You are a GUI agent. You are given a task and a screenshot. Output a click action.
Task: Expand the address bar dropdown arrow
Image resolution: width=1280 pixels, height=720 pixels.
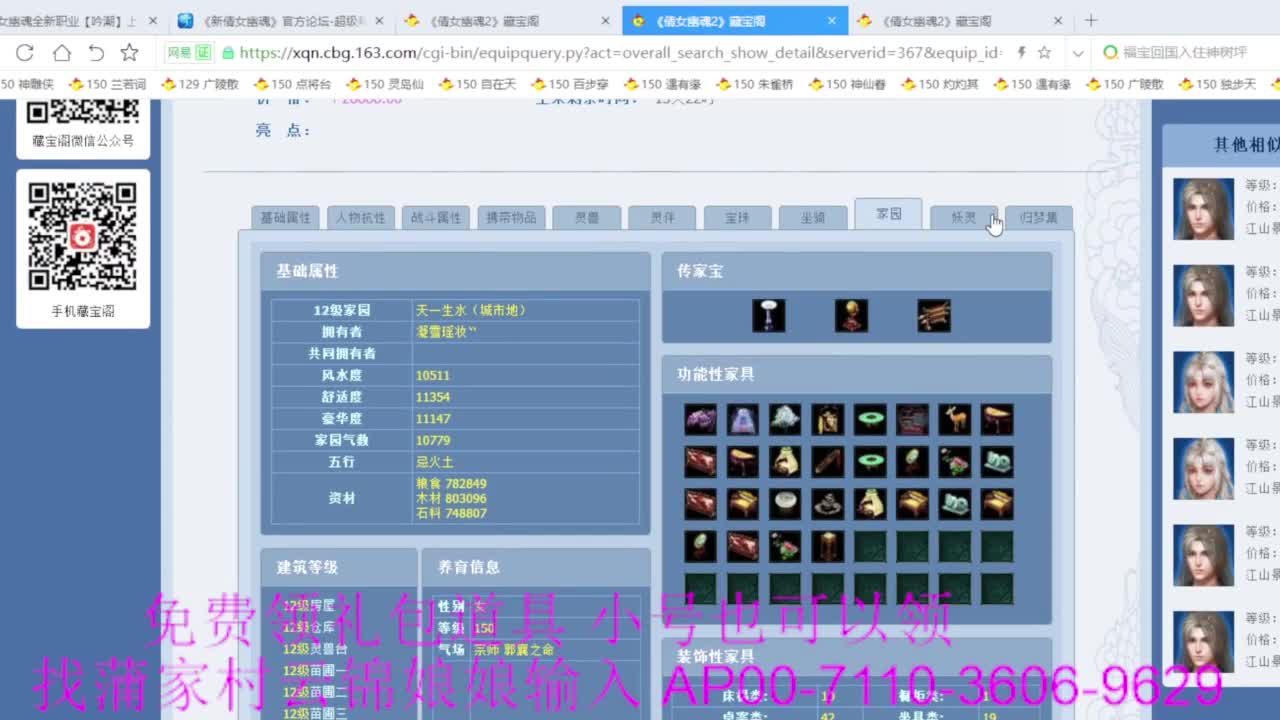(1078, 53)
